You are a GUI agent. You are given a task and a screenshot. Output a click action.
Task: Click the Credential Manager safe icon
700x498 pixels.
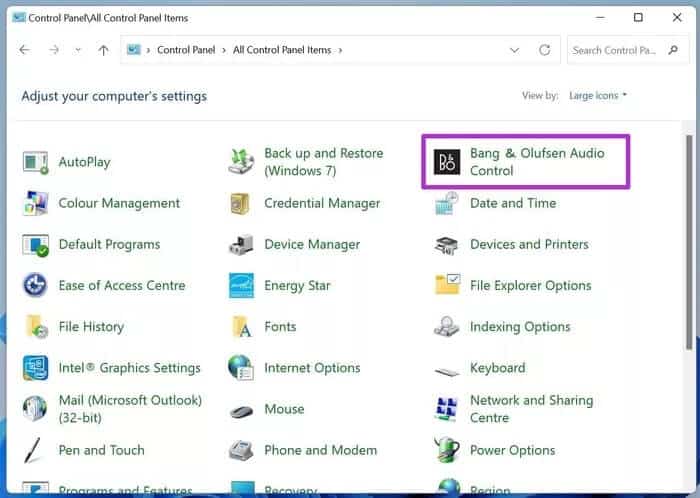coord(240,203)
